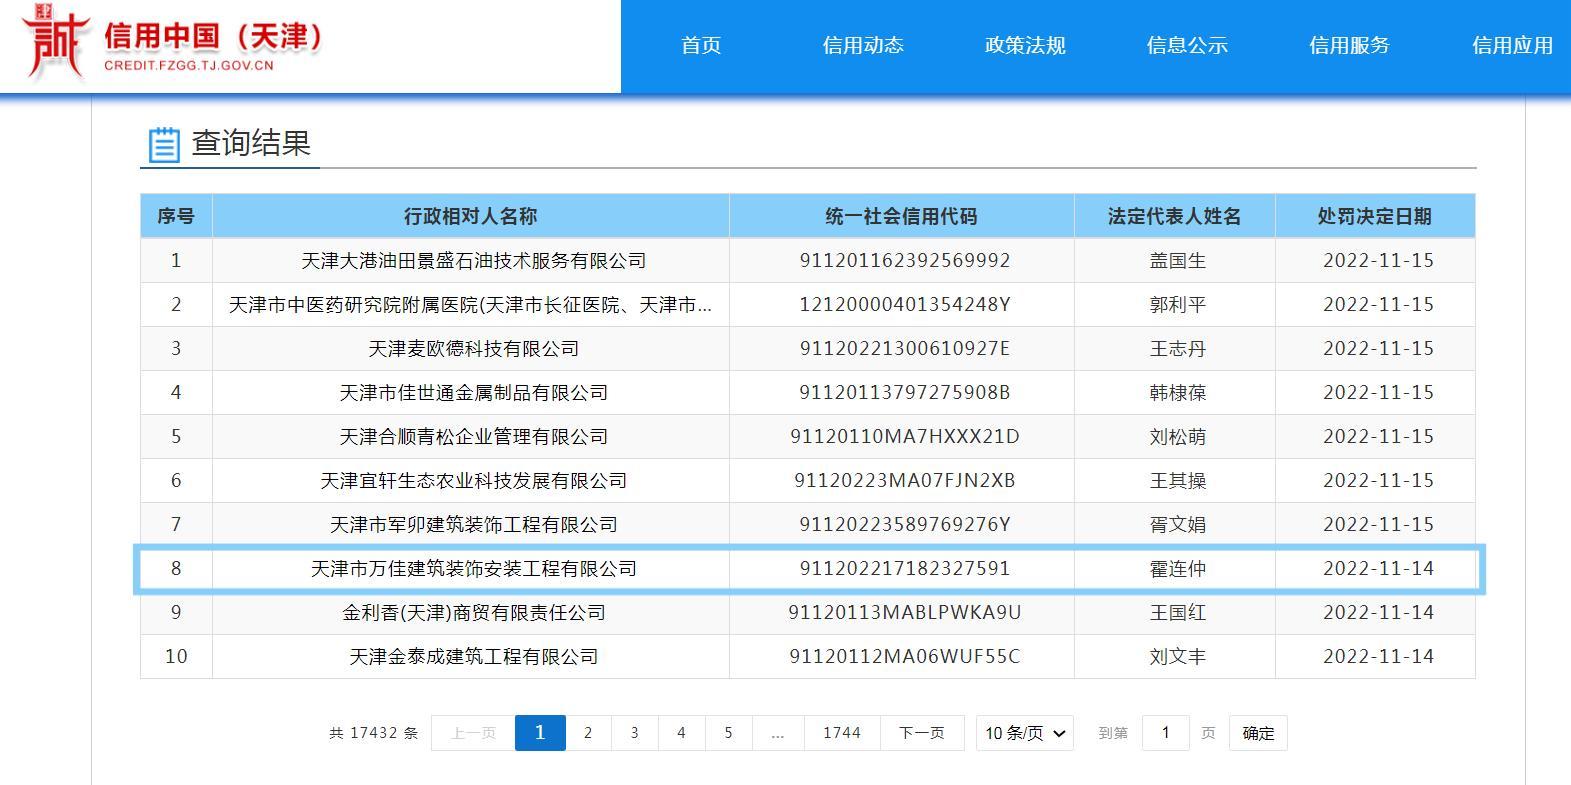Click credit code 91120113MABLPWKA9U

point(905,613)
